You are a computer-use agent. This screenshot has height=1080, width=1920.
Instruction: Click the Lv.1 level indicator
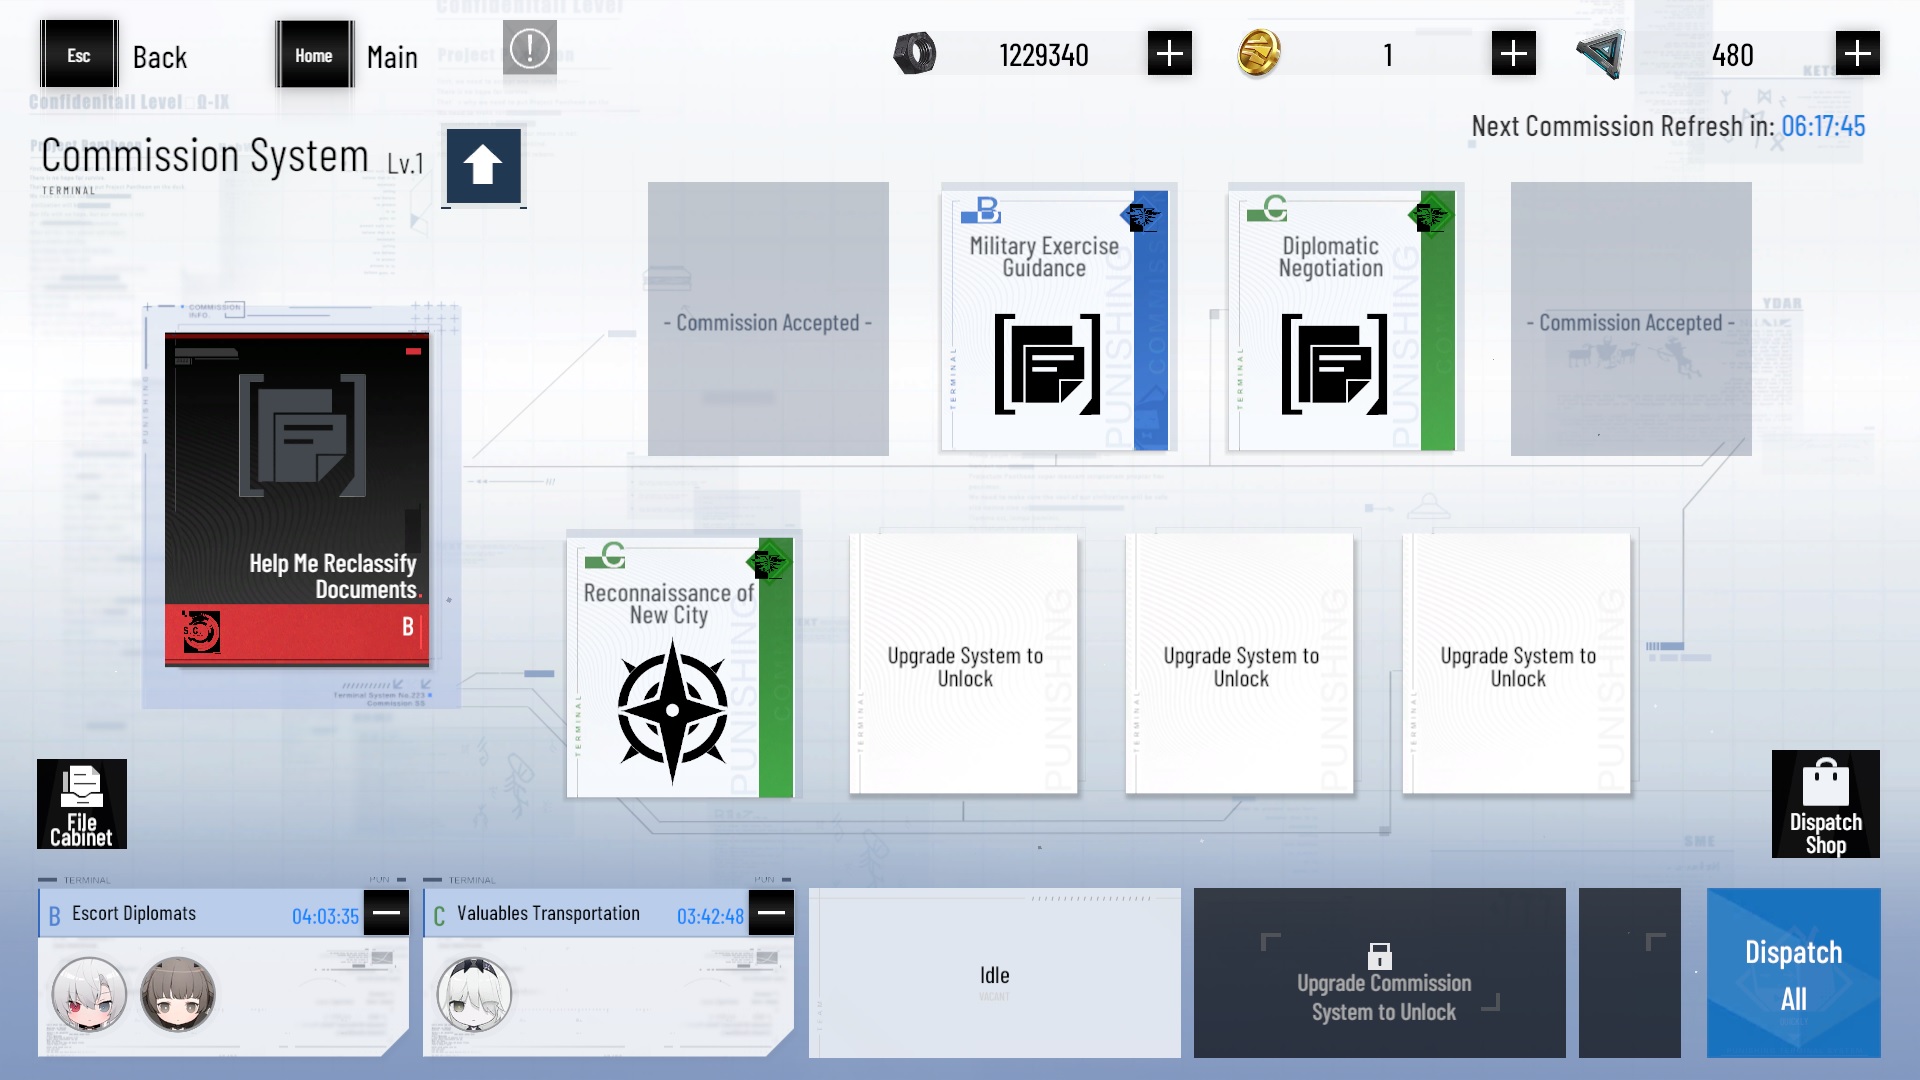tap(405, 163)
